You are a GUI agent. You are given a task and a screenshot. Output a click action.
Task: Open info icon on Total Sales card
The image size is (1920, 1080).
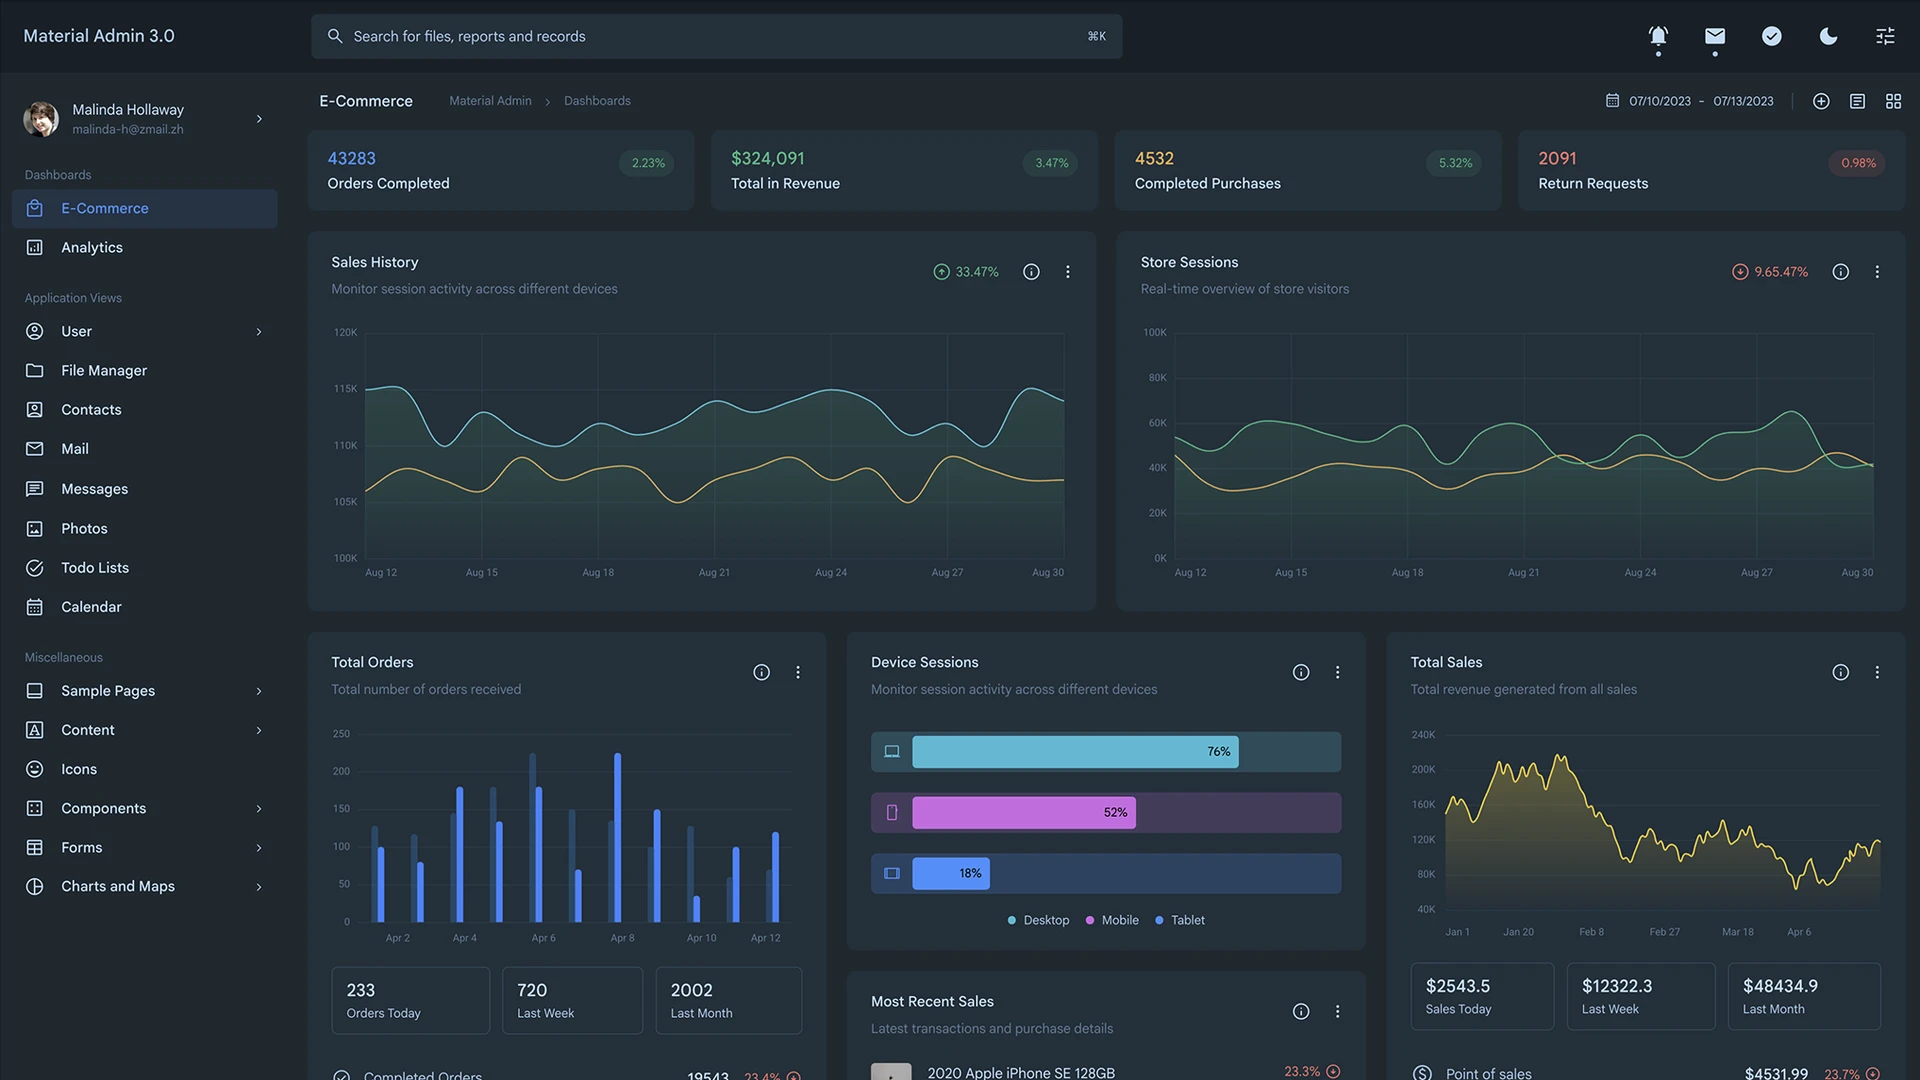point(1840,672)
